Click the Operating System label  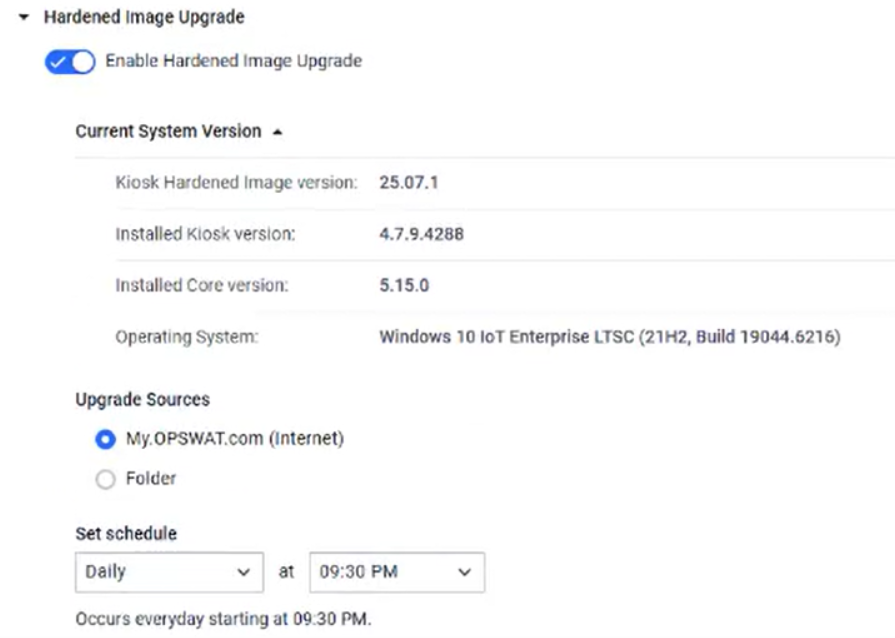tap(186, 337)
